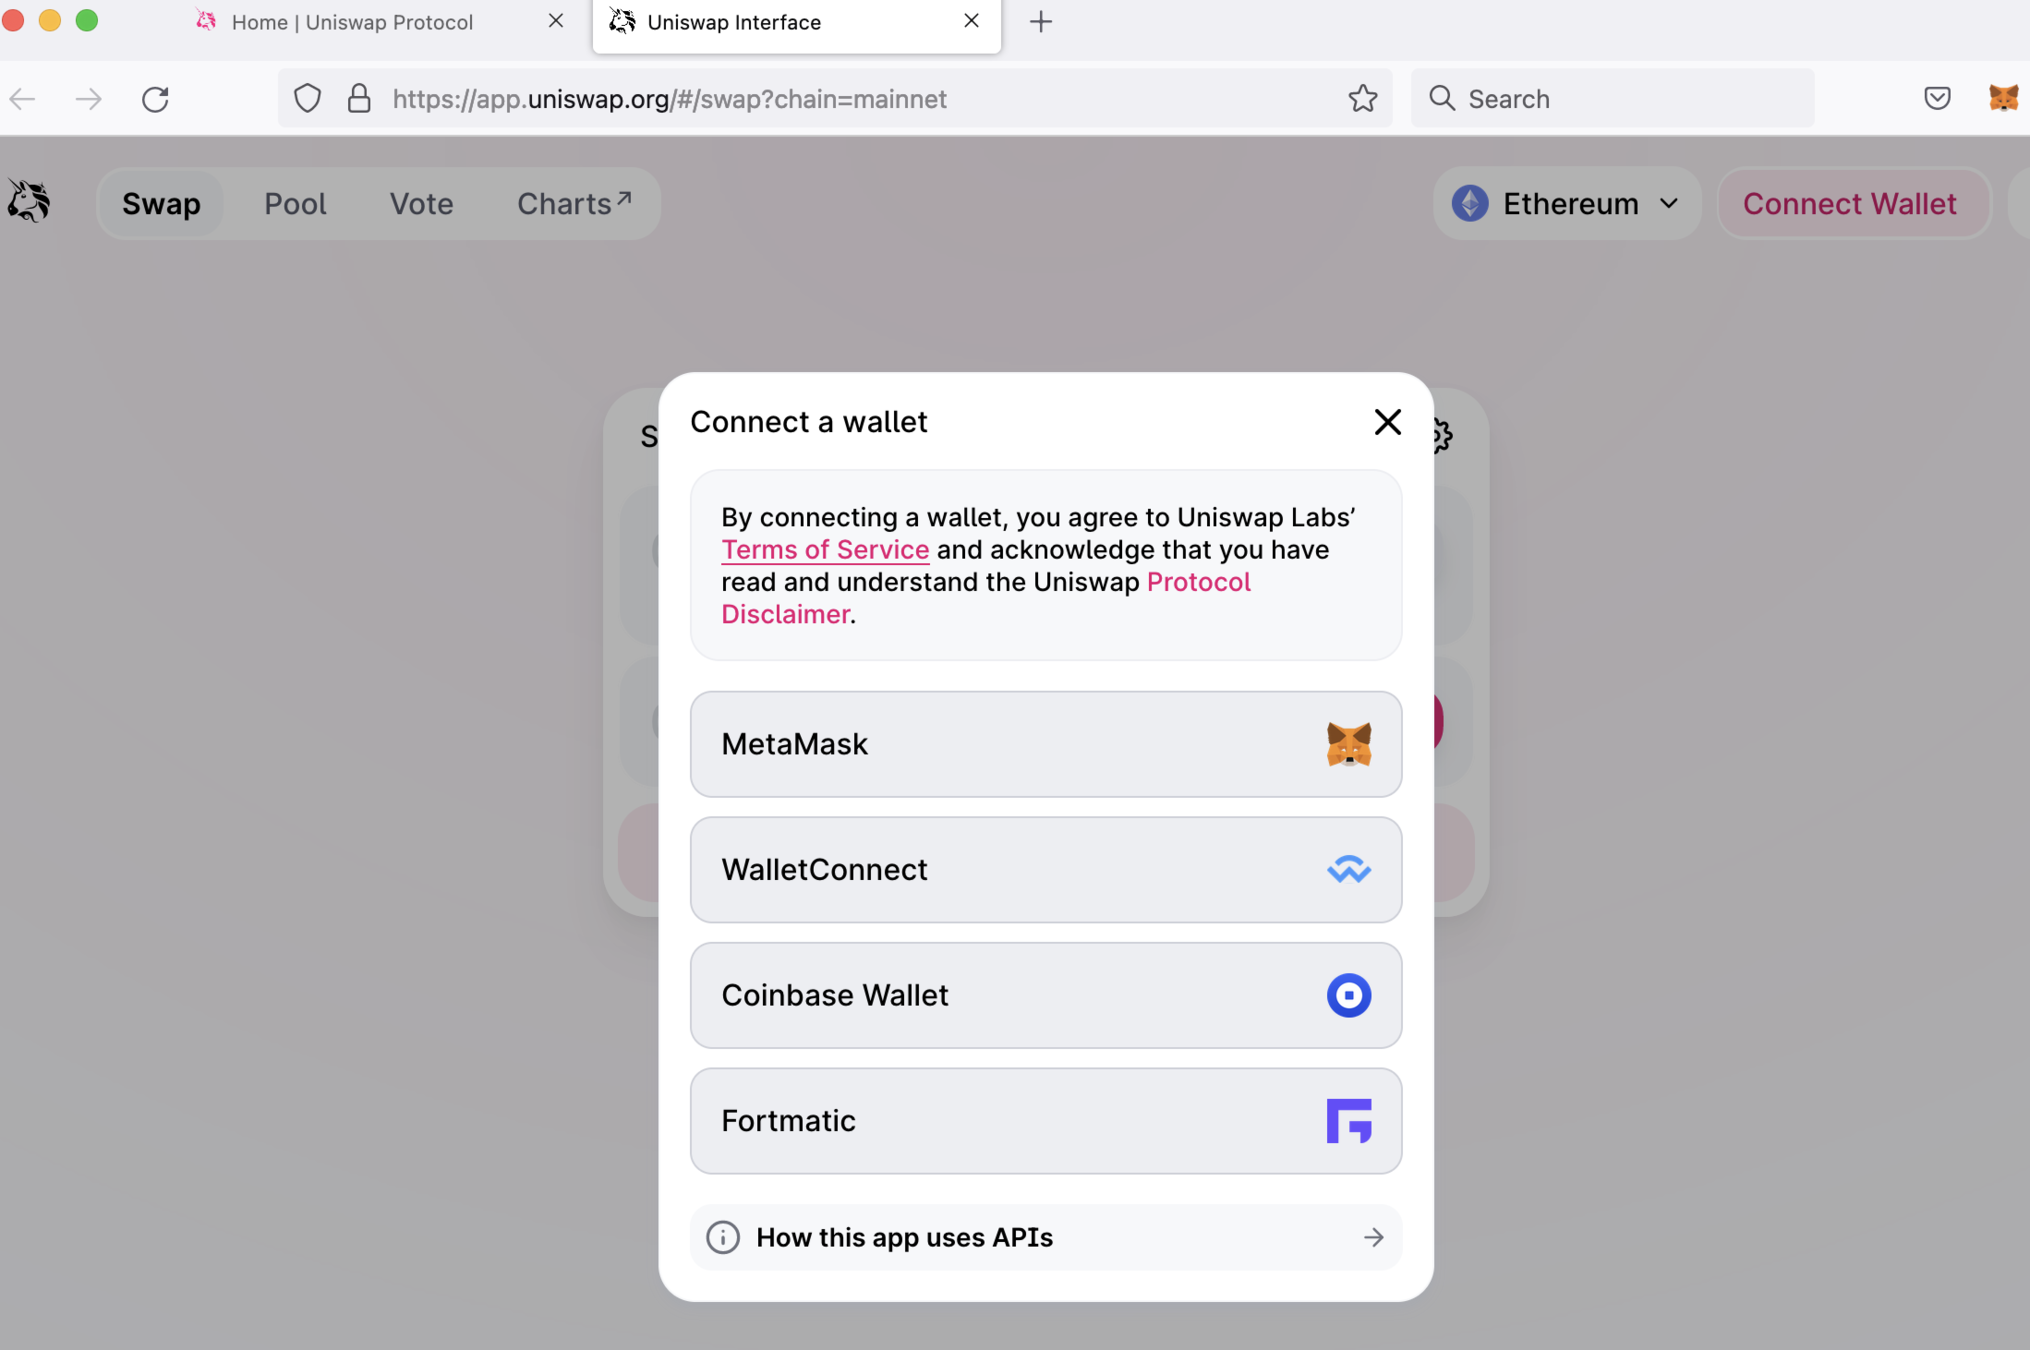
Task: Open the Pocket save icon in toolbar
Action: (x=1937, y=98)
